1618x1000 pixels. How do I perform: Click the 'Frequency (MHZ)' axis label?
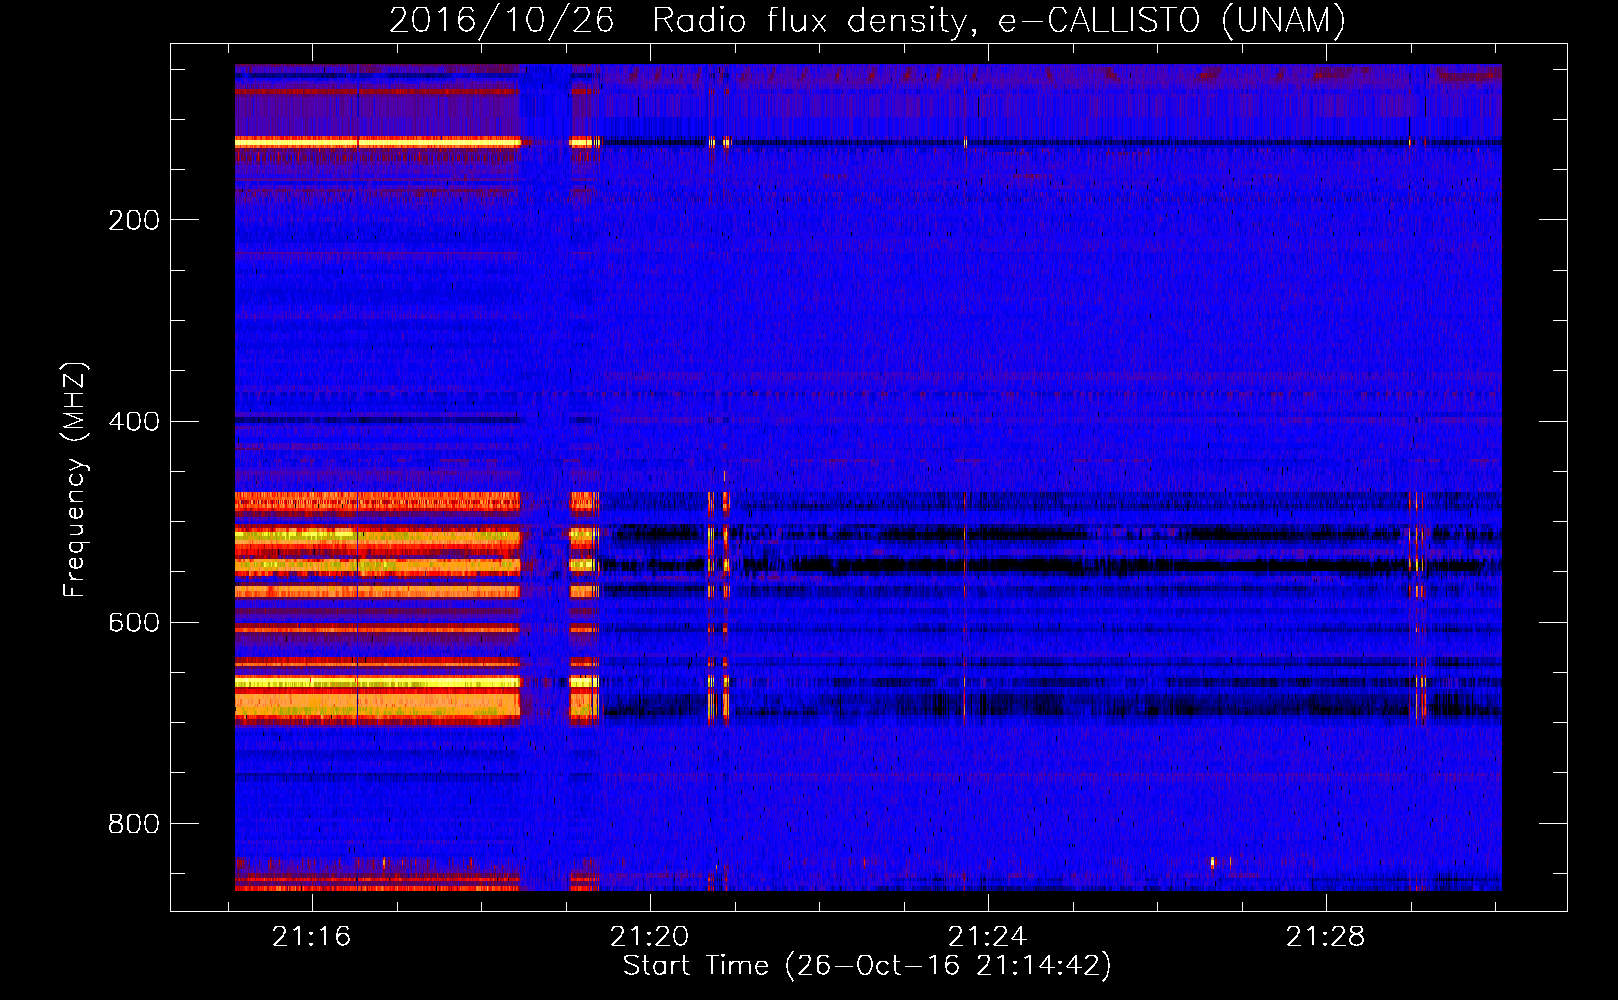[x=75, y=480]
